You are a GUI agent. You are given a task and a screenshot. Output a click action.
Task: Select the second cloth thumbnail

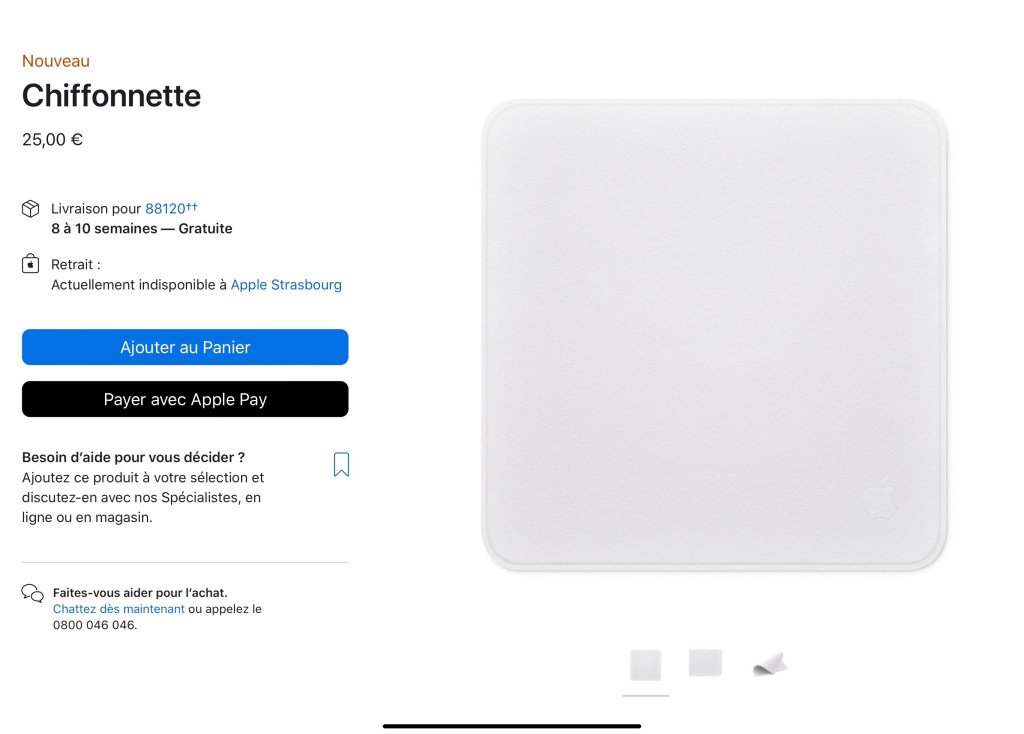tap(705, 663)
